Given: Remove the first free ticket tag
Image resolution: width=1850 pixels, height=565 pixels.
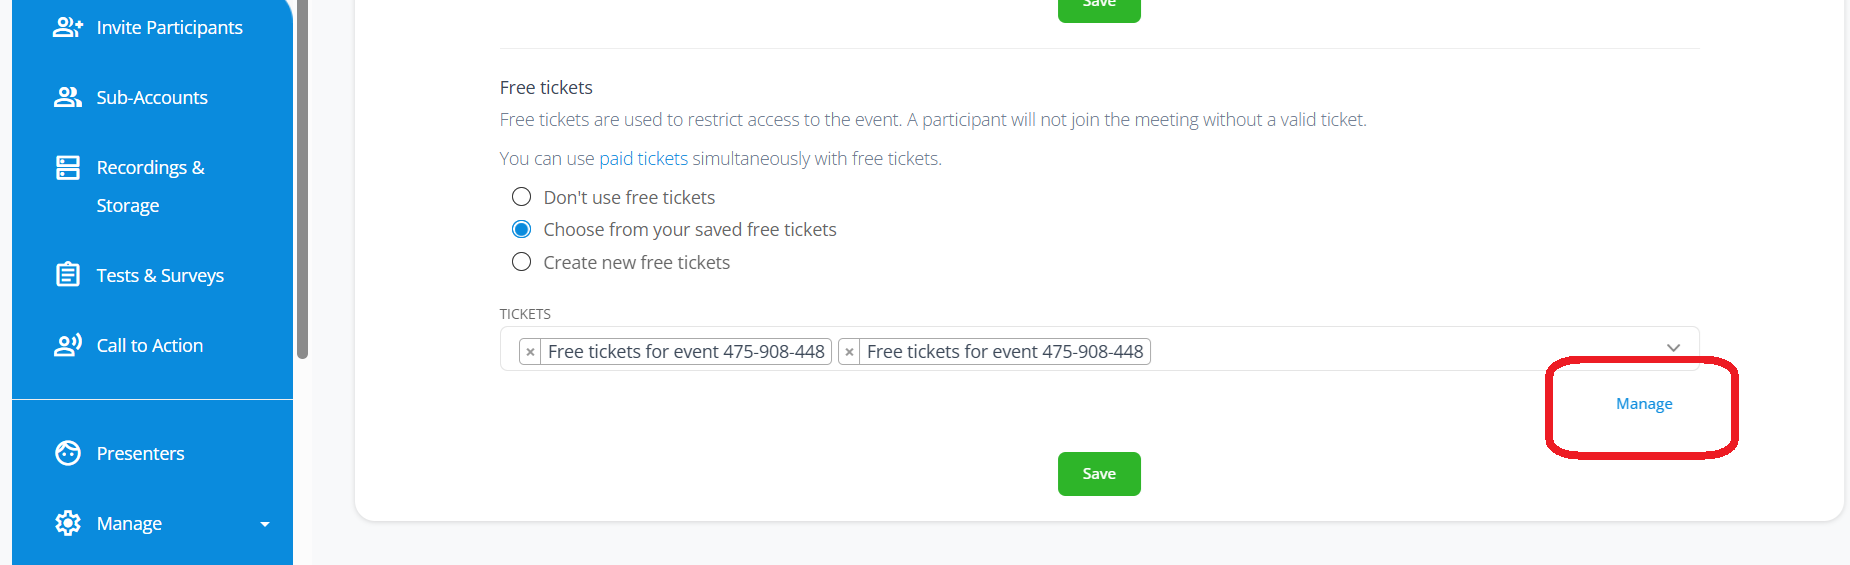Looking at the screenshot, I should (530, 352).
